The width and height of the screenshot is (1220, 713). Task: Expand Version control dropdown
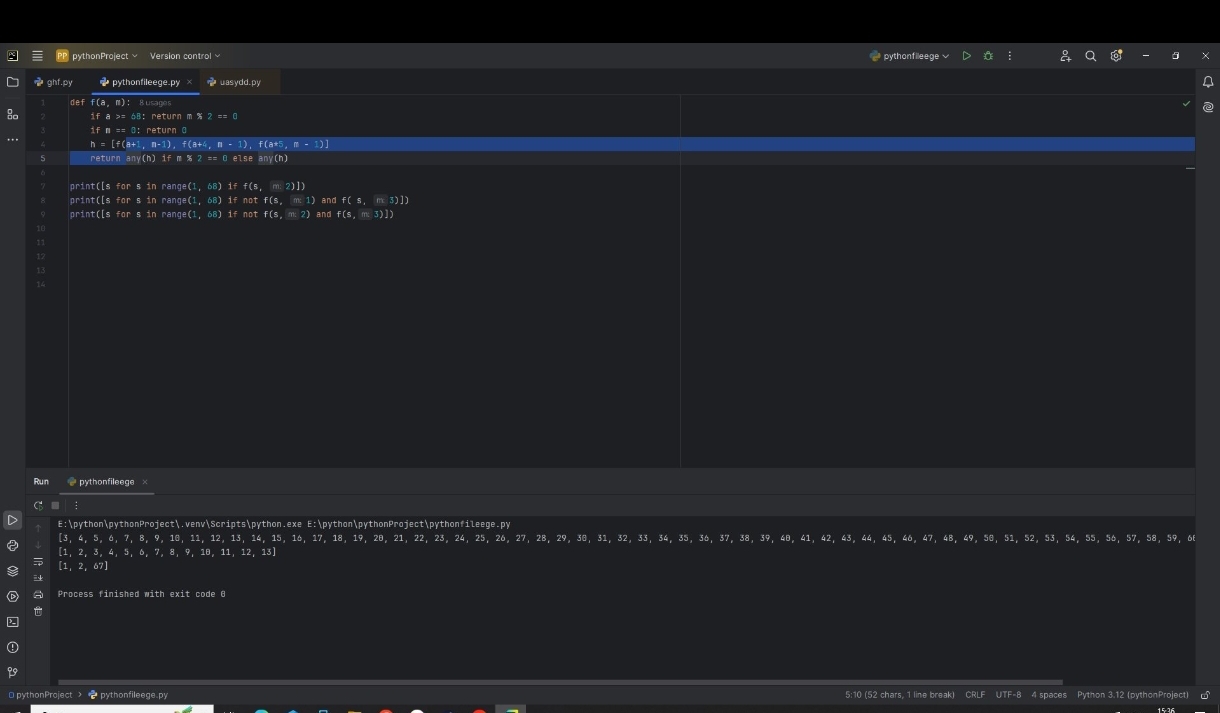tap(185, 56)
